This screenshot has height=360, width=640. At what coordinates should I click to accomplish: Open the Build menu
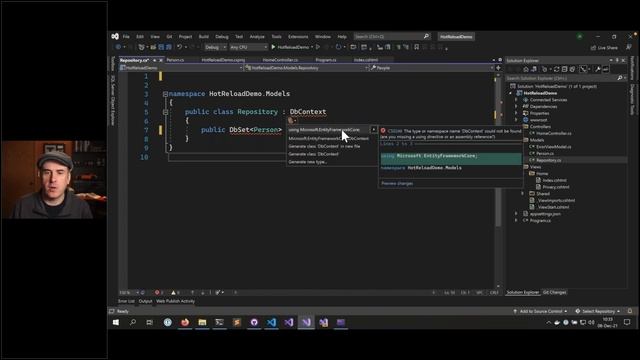pyautogui.click(x=204, y=37)
